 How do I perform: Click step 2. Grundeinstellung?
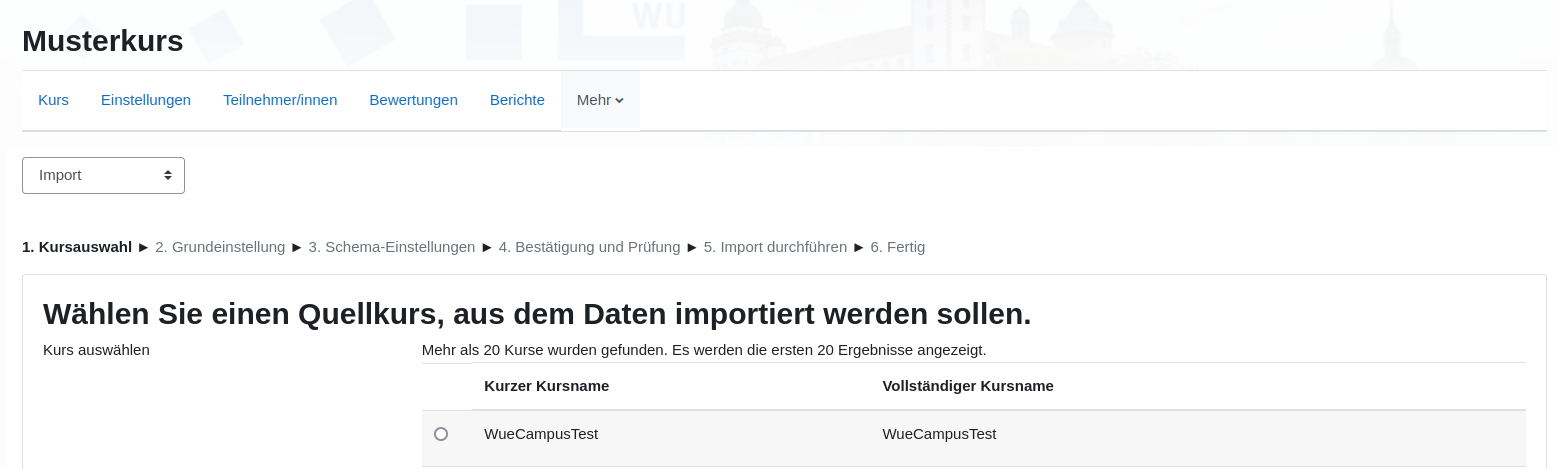(x=220, y=247)
